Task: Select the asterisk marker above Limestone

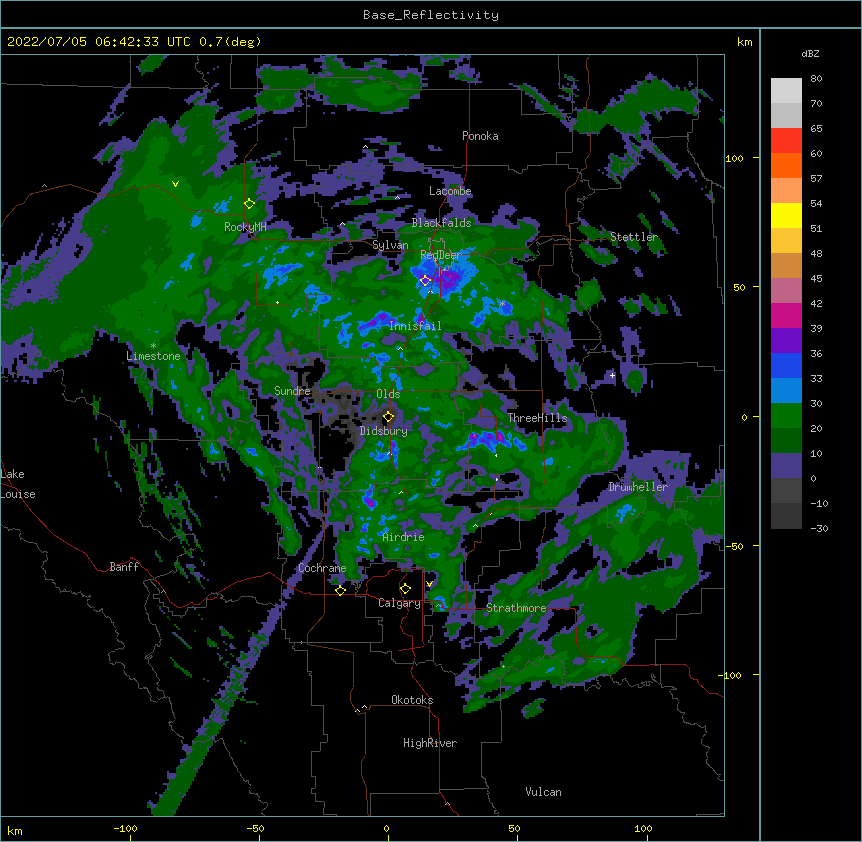Action: coord(153,346)
